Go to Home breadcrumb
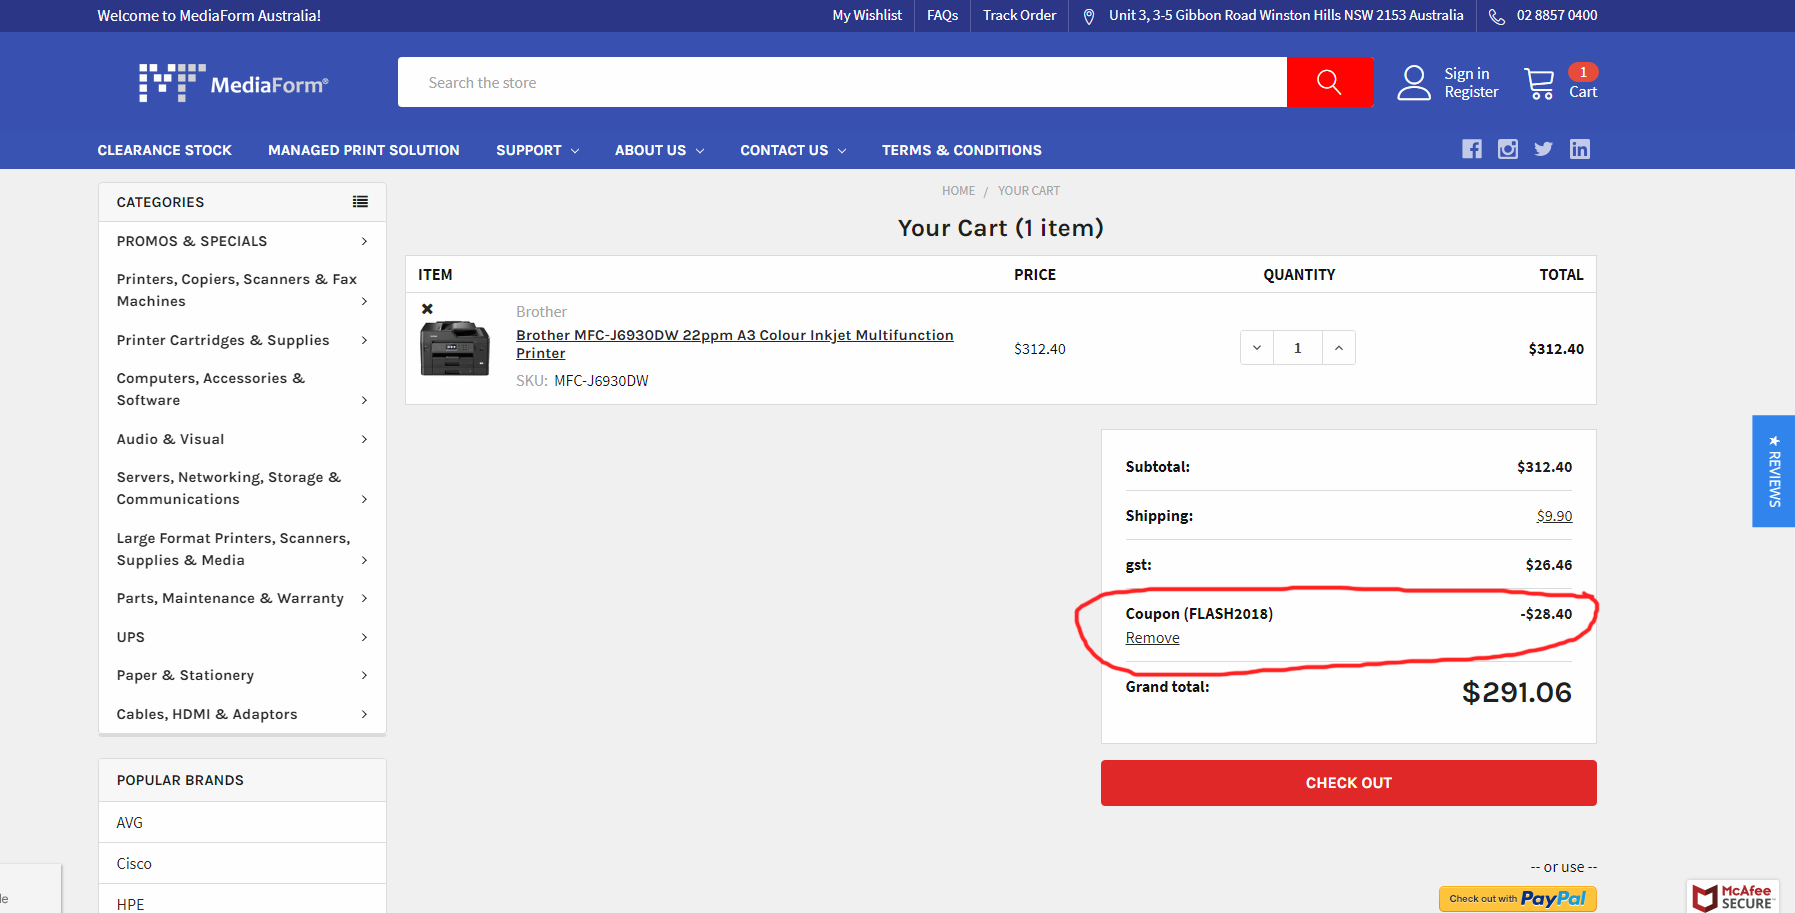Viewport: 1795px width, 913px height. point(958,191)
